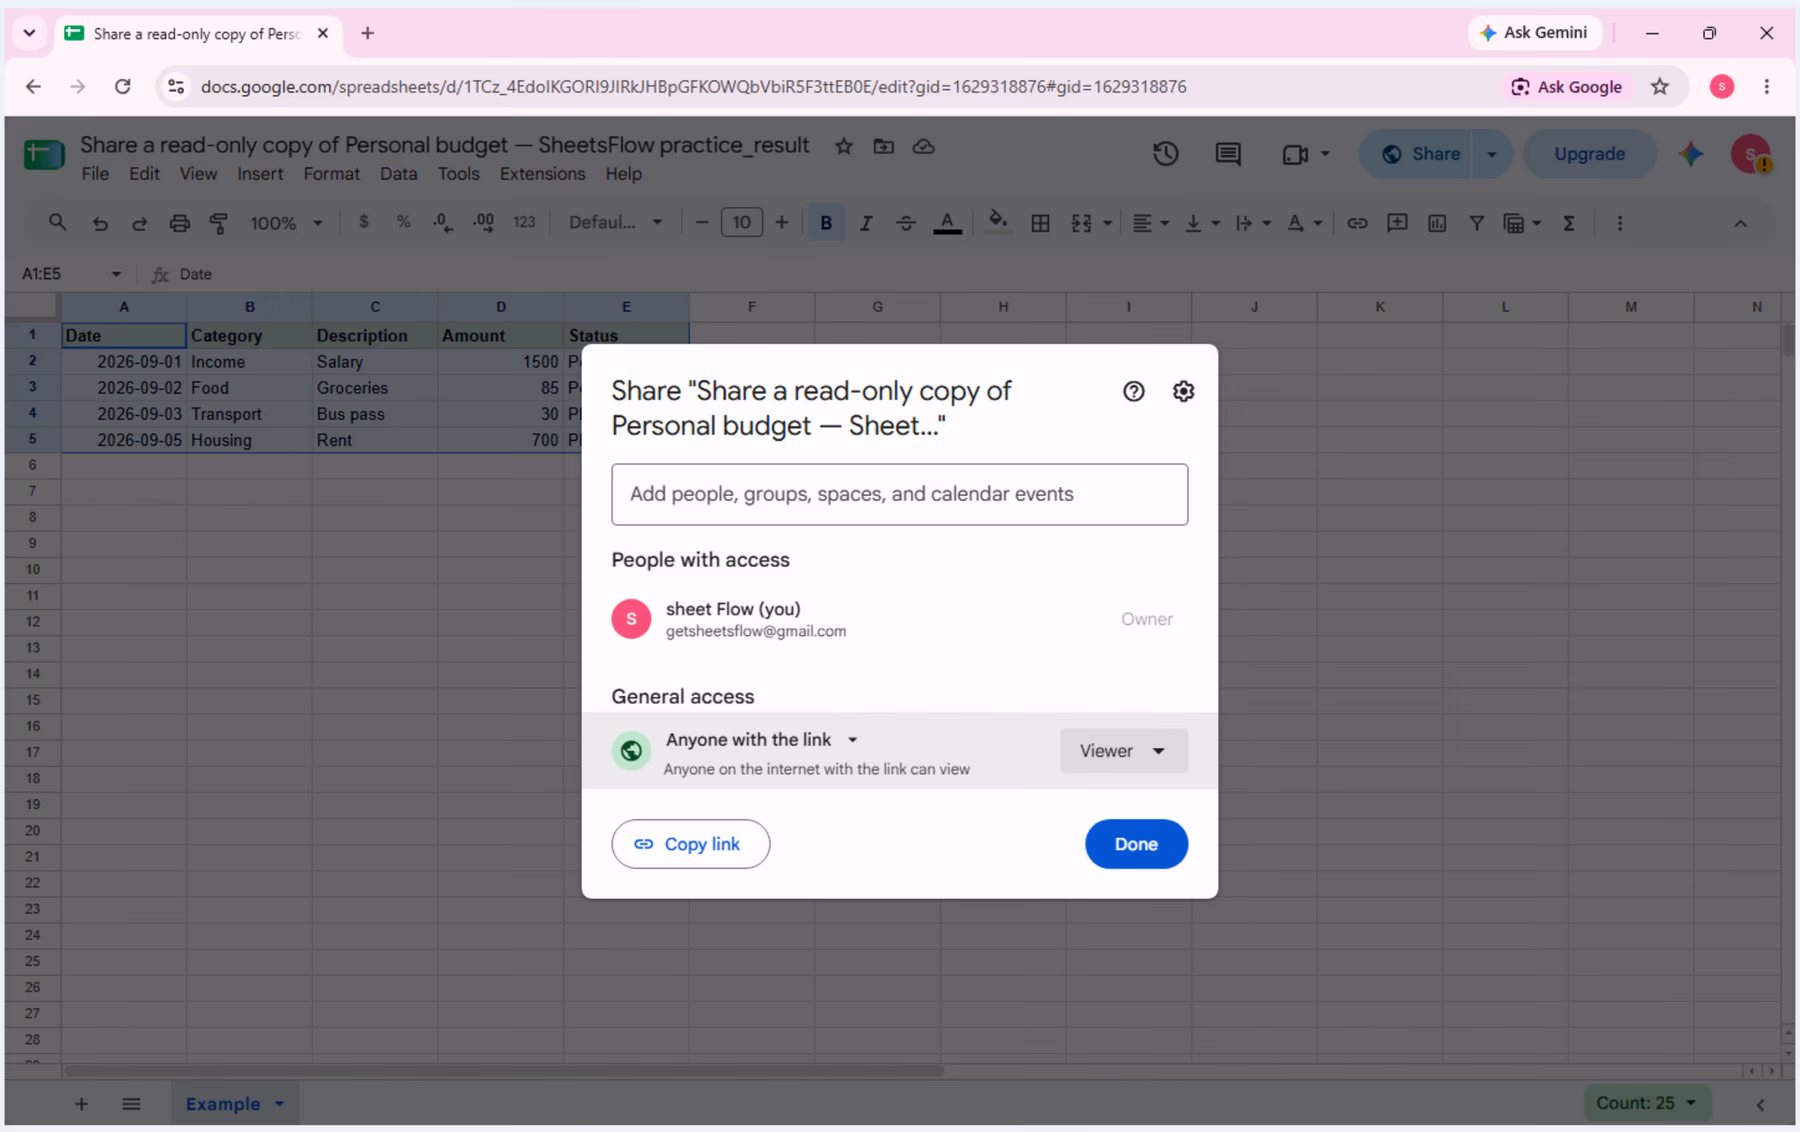Click the borders icon

pyautogui.click(x=1040, y=223)
